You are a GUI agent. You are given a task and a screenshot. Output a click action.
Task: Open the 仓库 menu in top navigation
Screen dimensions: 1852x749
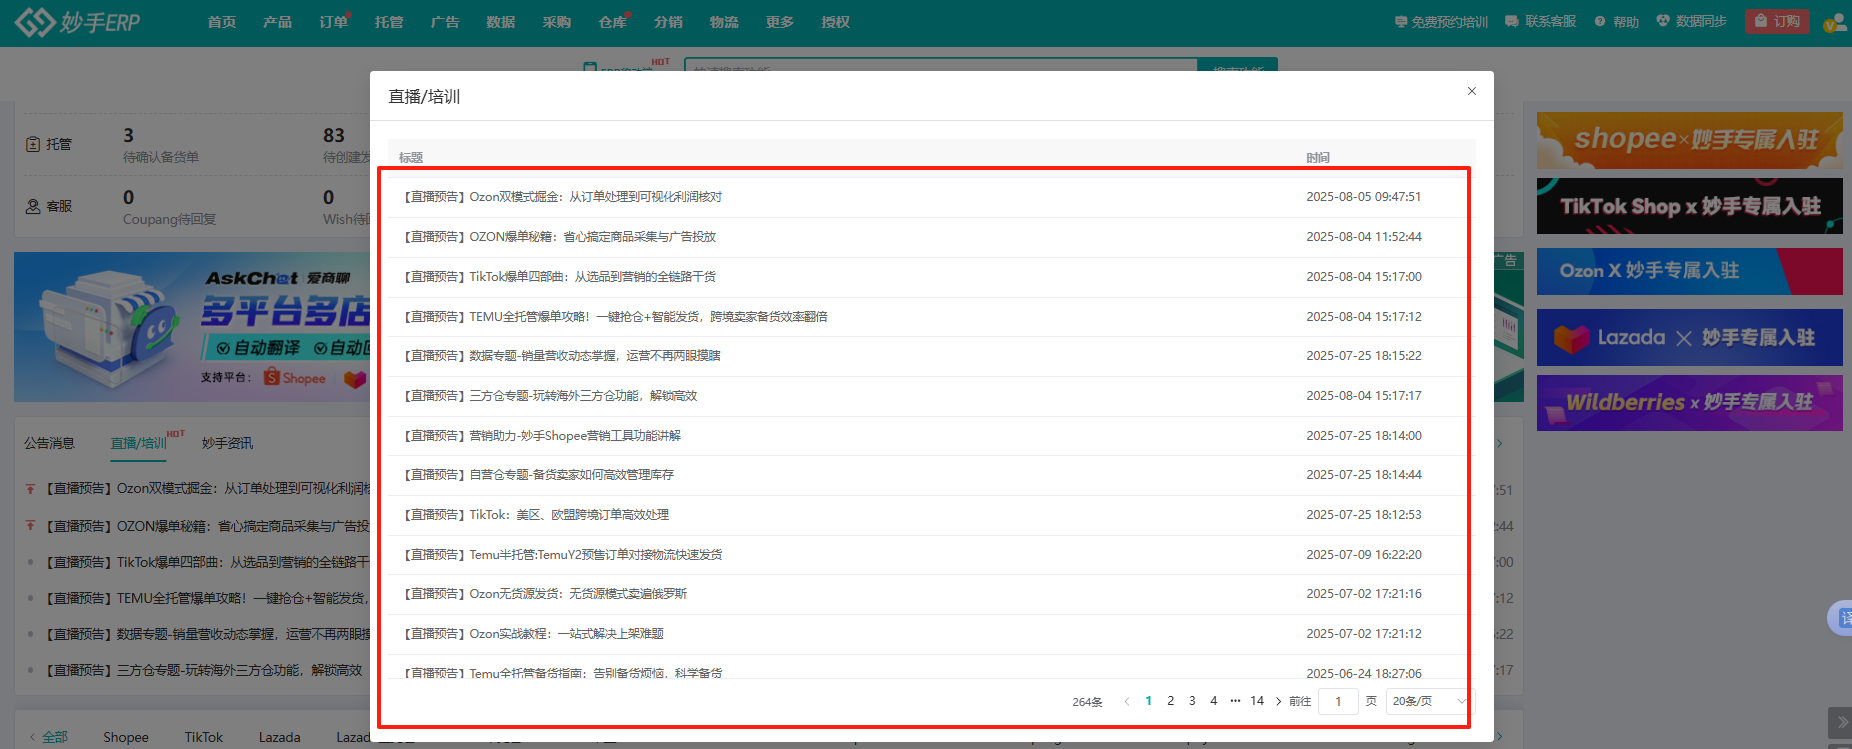tap(612, 22)
